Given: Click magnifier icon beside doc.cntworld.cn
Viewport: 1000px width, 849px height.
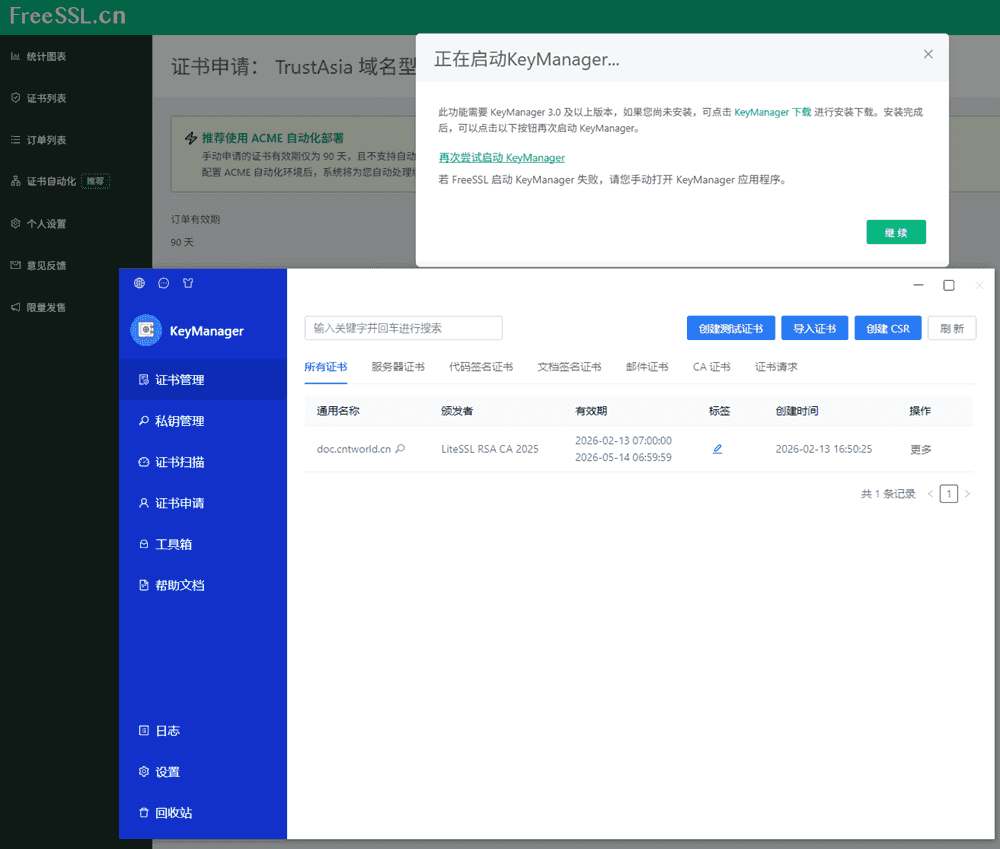Looking at the screenshot, I should (x=400, y=449).
